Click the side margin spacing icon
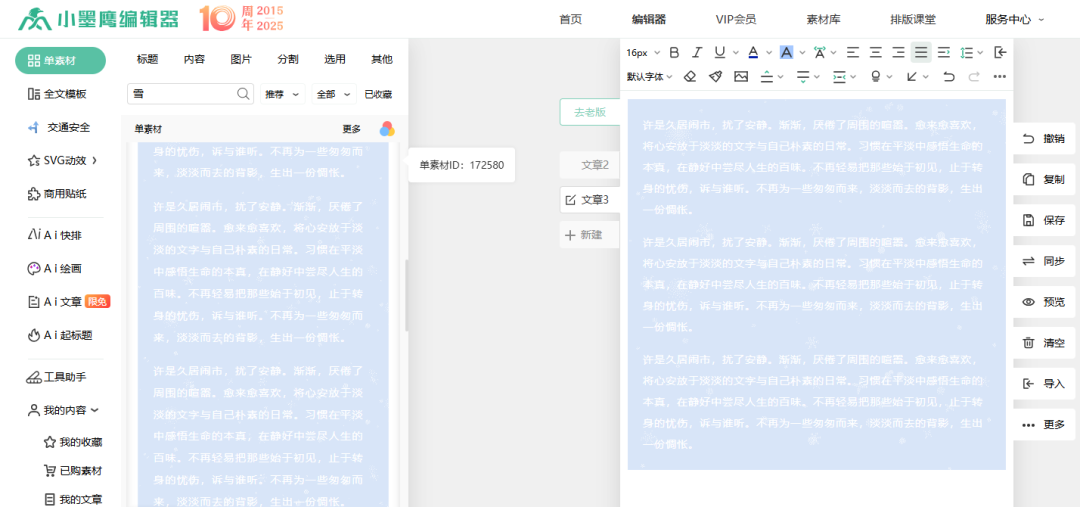The image size is (1080, 507). 839,77
